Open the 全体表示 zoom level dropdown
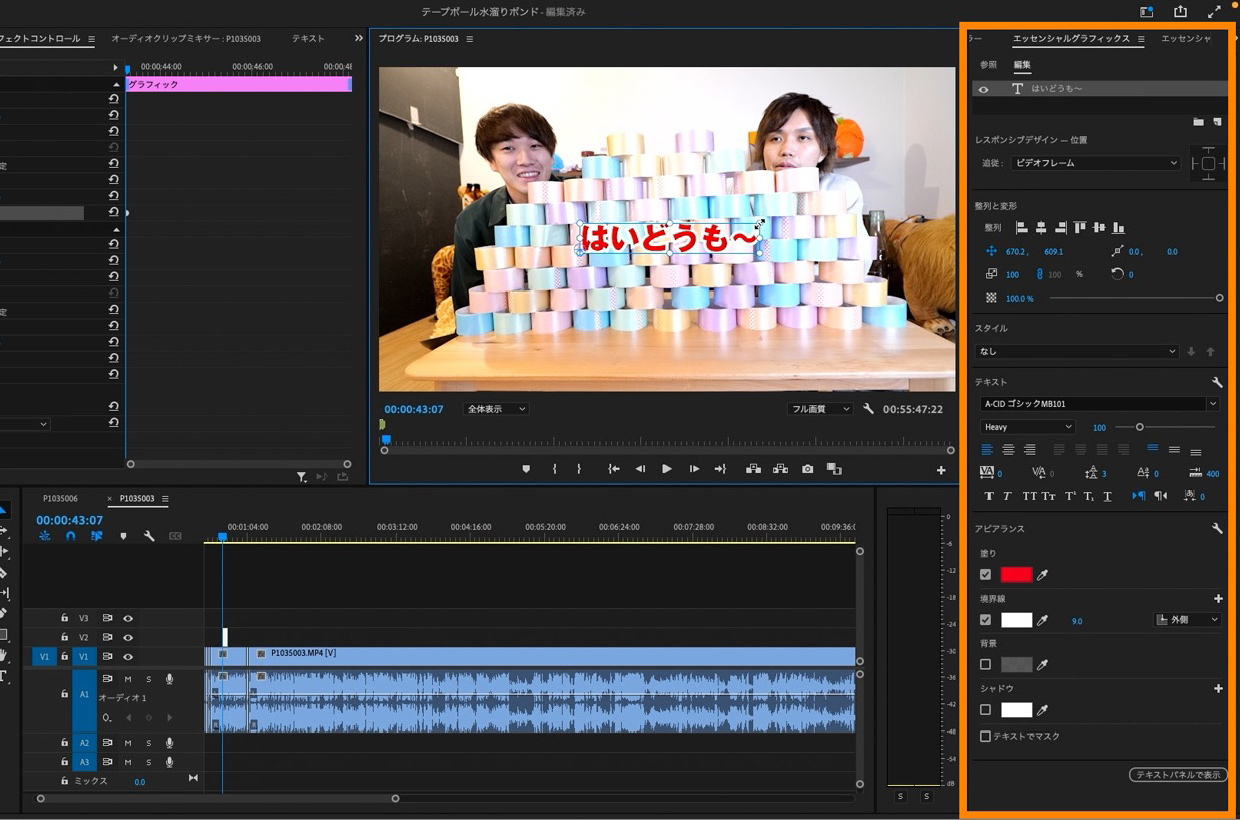The image size is (1240, 820). point(495,409)
